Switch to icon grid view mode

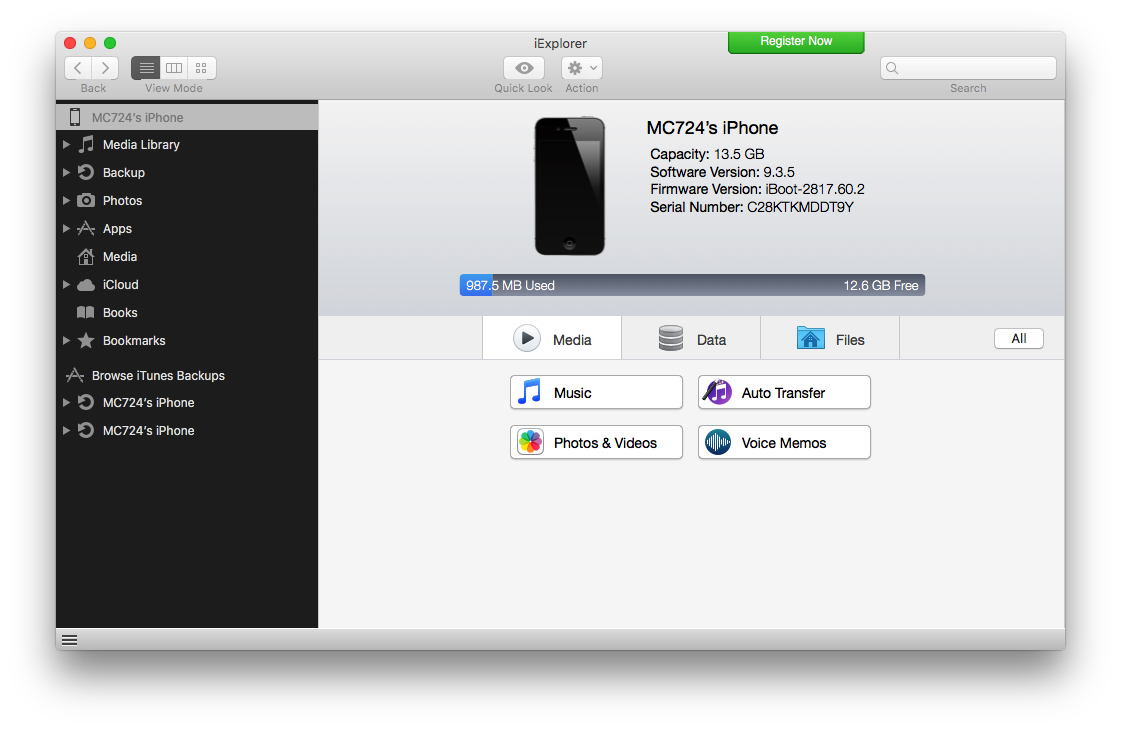[201, 68]
